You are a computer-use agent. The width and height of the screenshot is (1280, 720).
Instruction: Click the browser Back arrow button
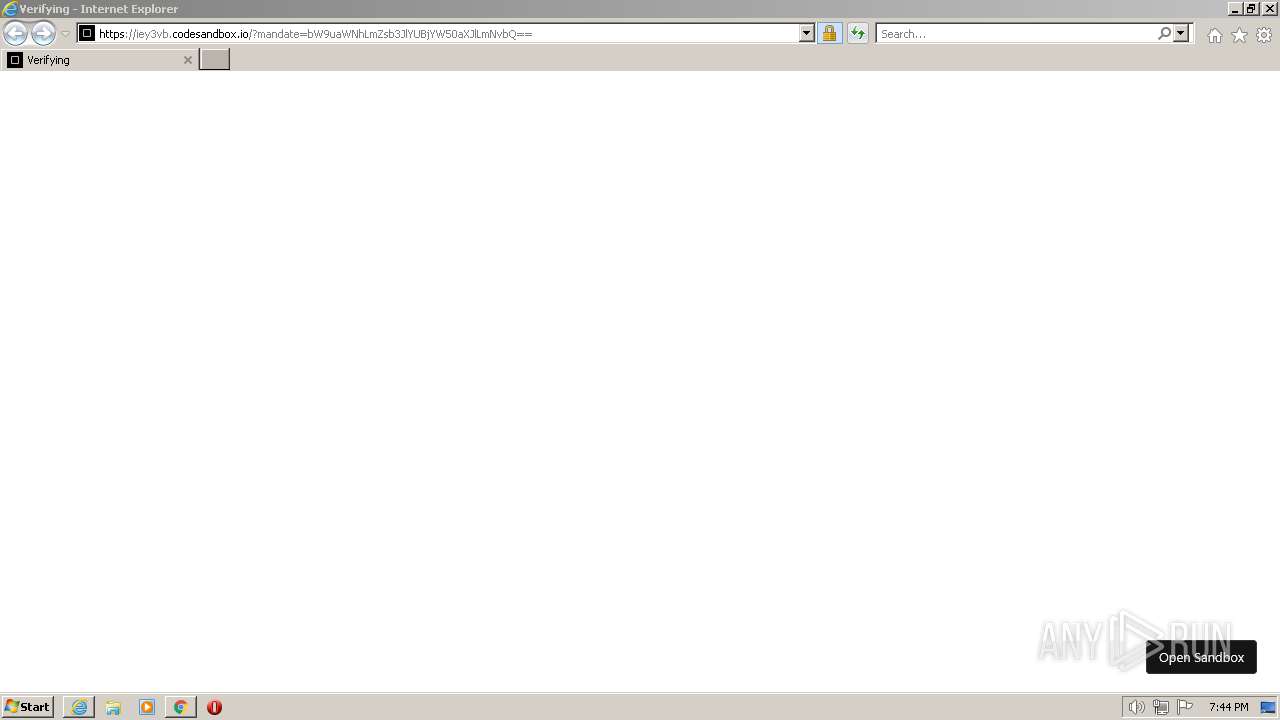pos(15,33)
